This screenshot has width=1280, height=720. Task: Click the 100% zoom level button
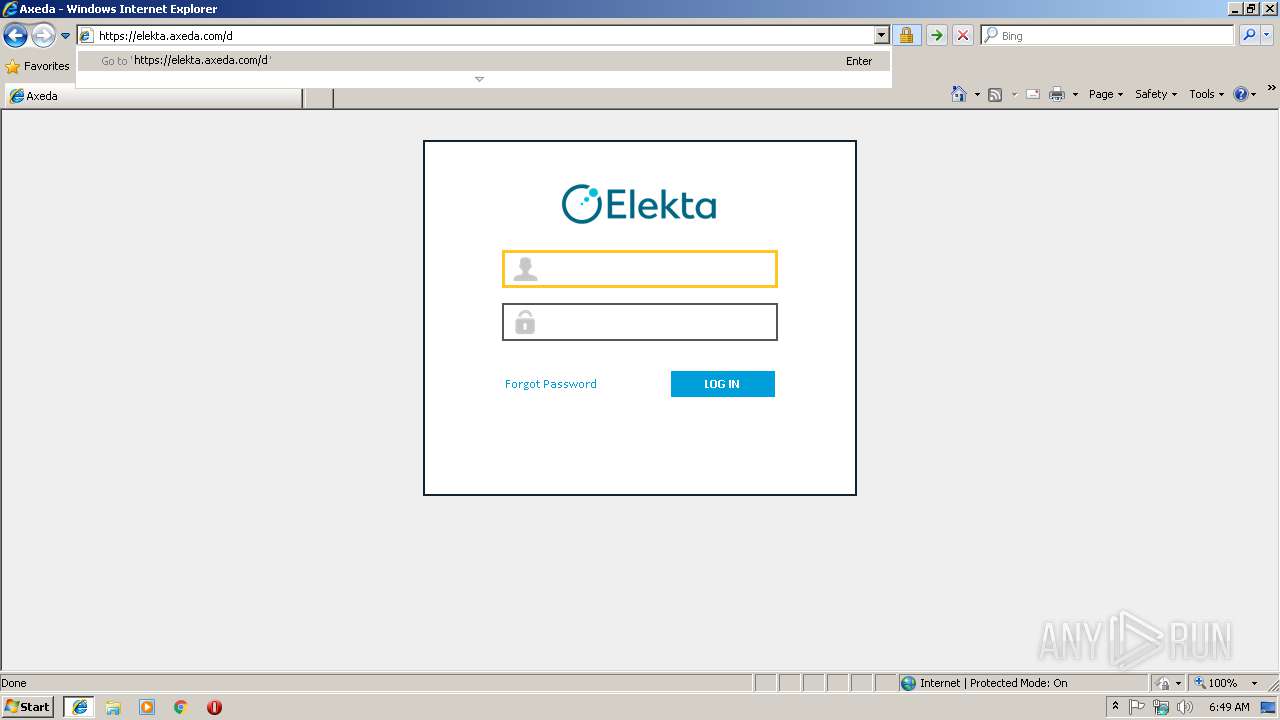[x=1216, y=683]
